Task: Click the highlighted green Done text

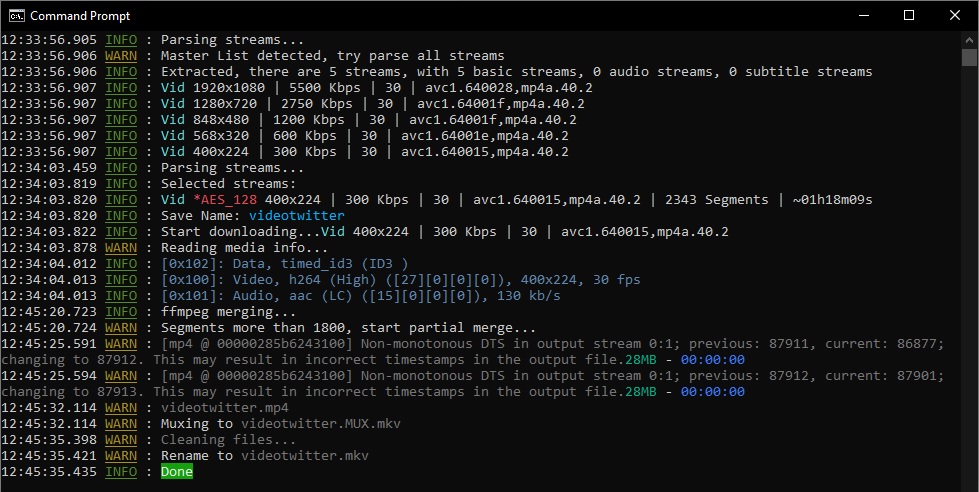Action: coord(177,471)
